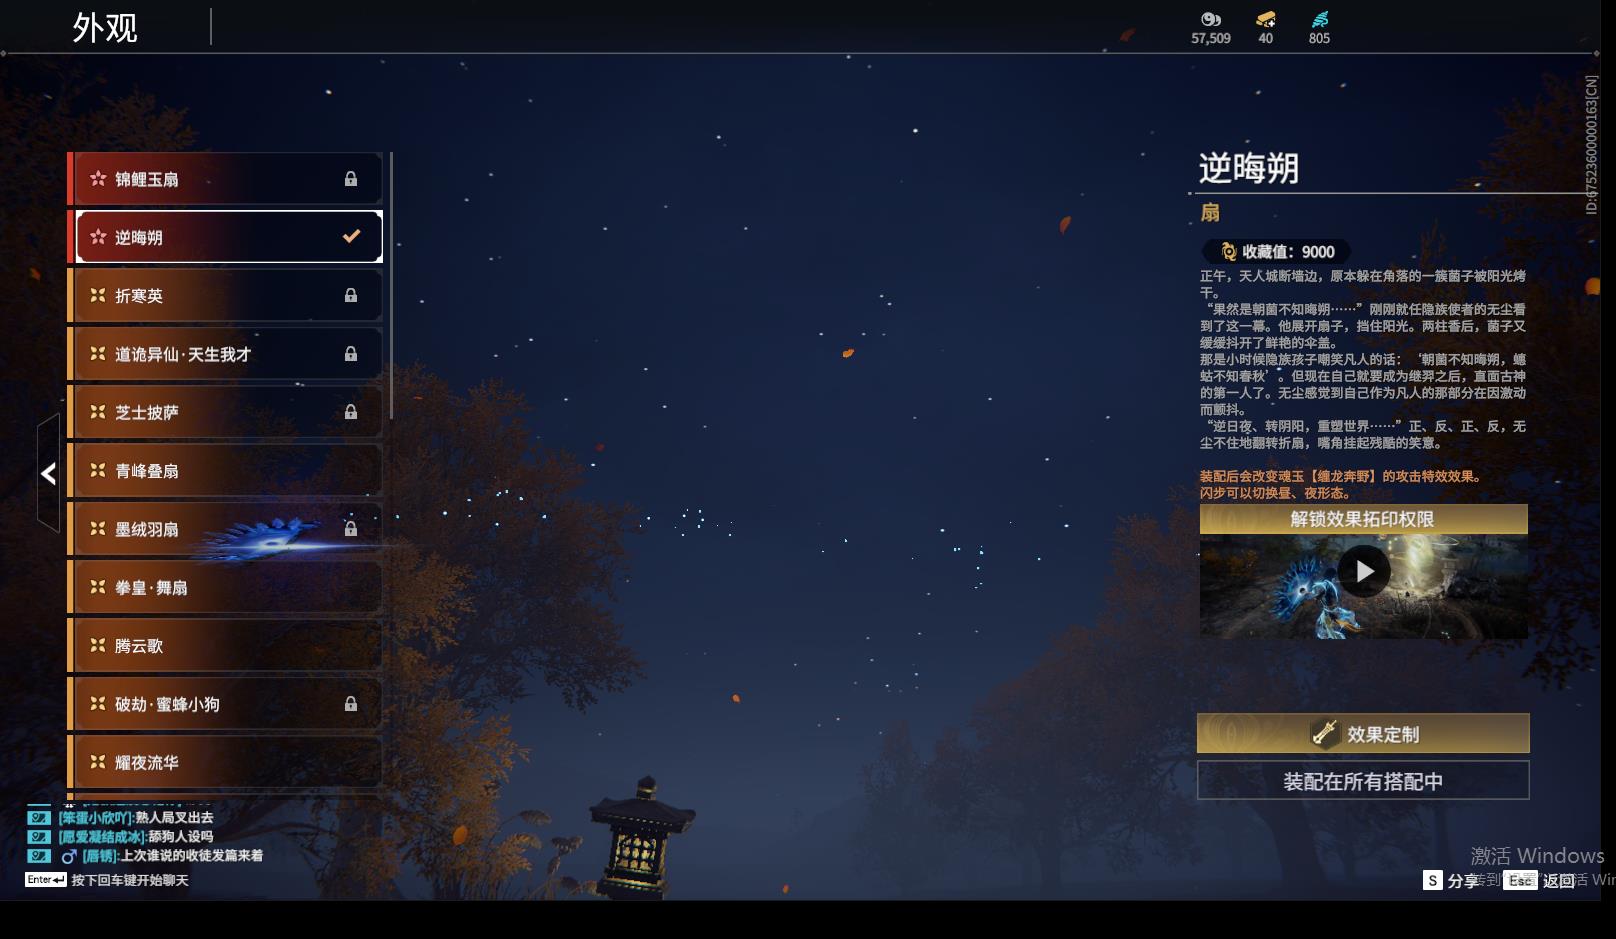Click the skin list scrollbar
This screenshot has height=939, width=1616.
tap(391, 286)
